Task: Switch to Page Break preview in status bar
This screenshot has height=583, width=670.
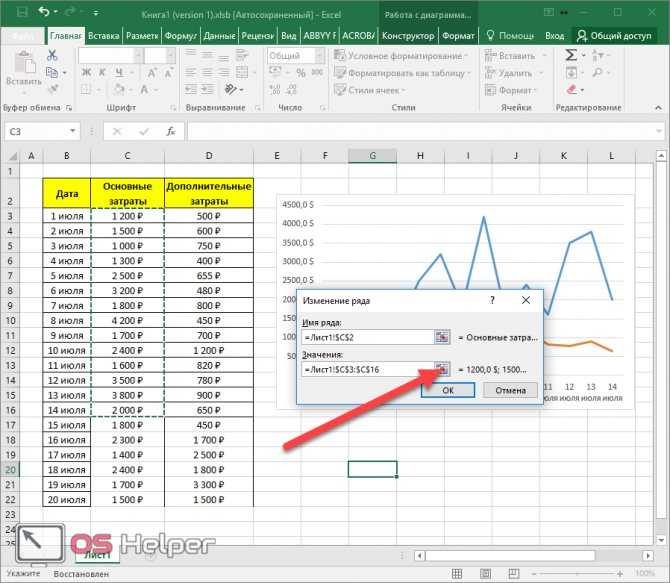Action: click(x=514, y=574)
